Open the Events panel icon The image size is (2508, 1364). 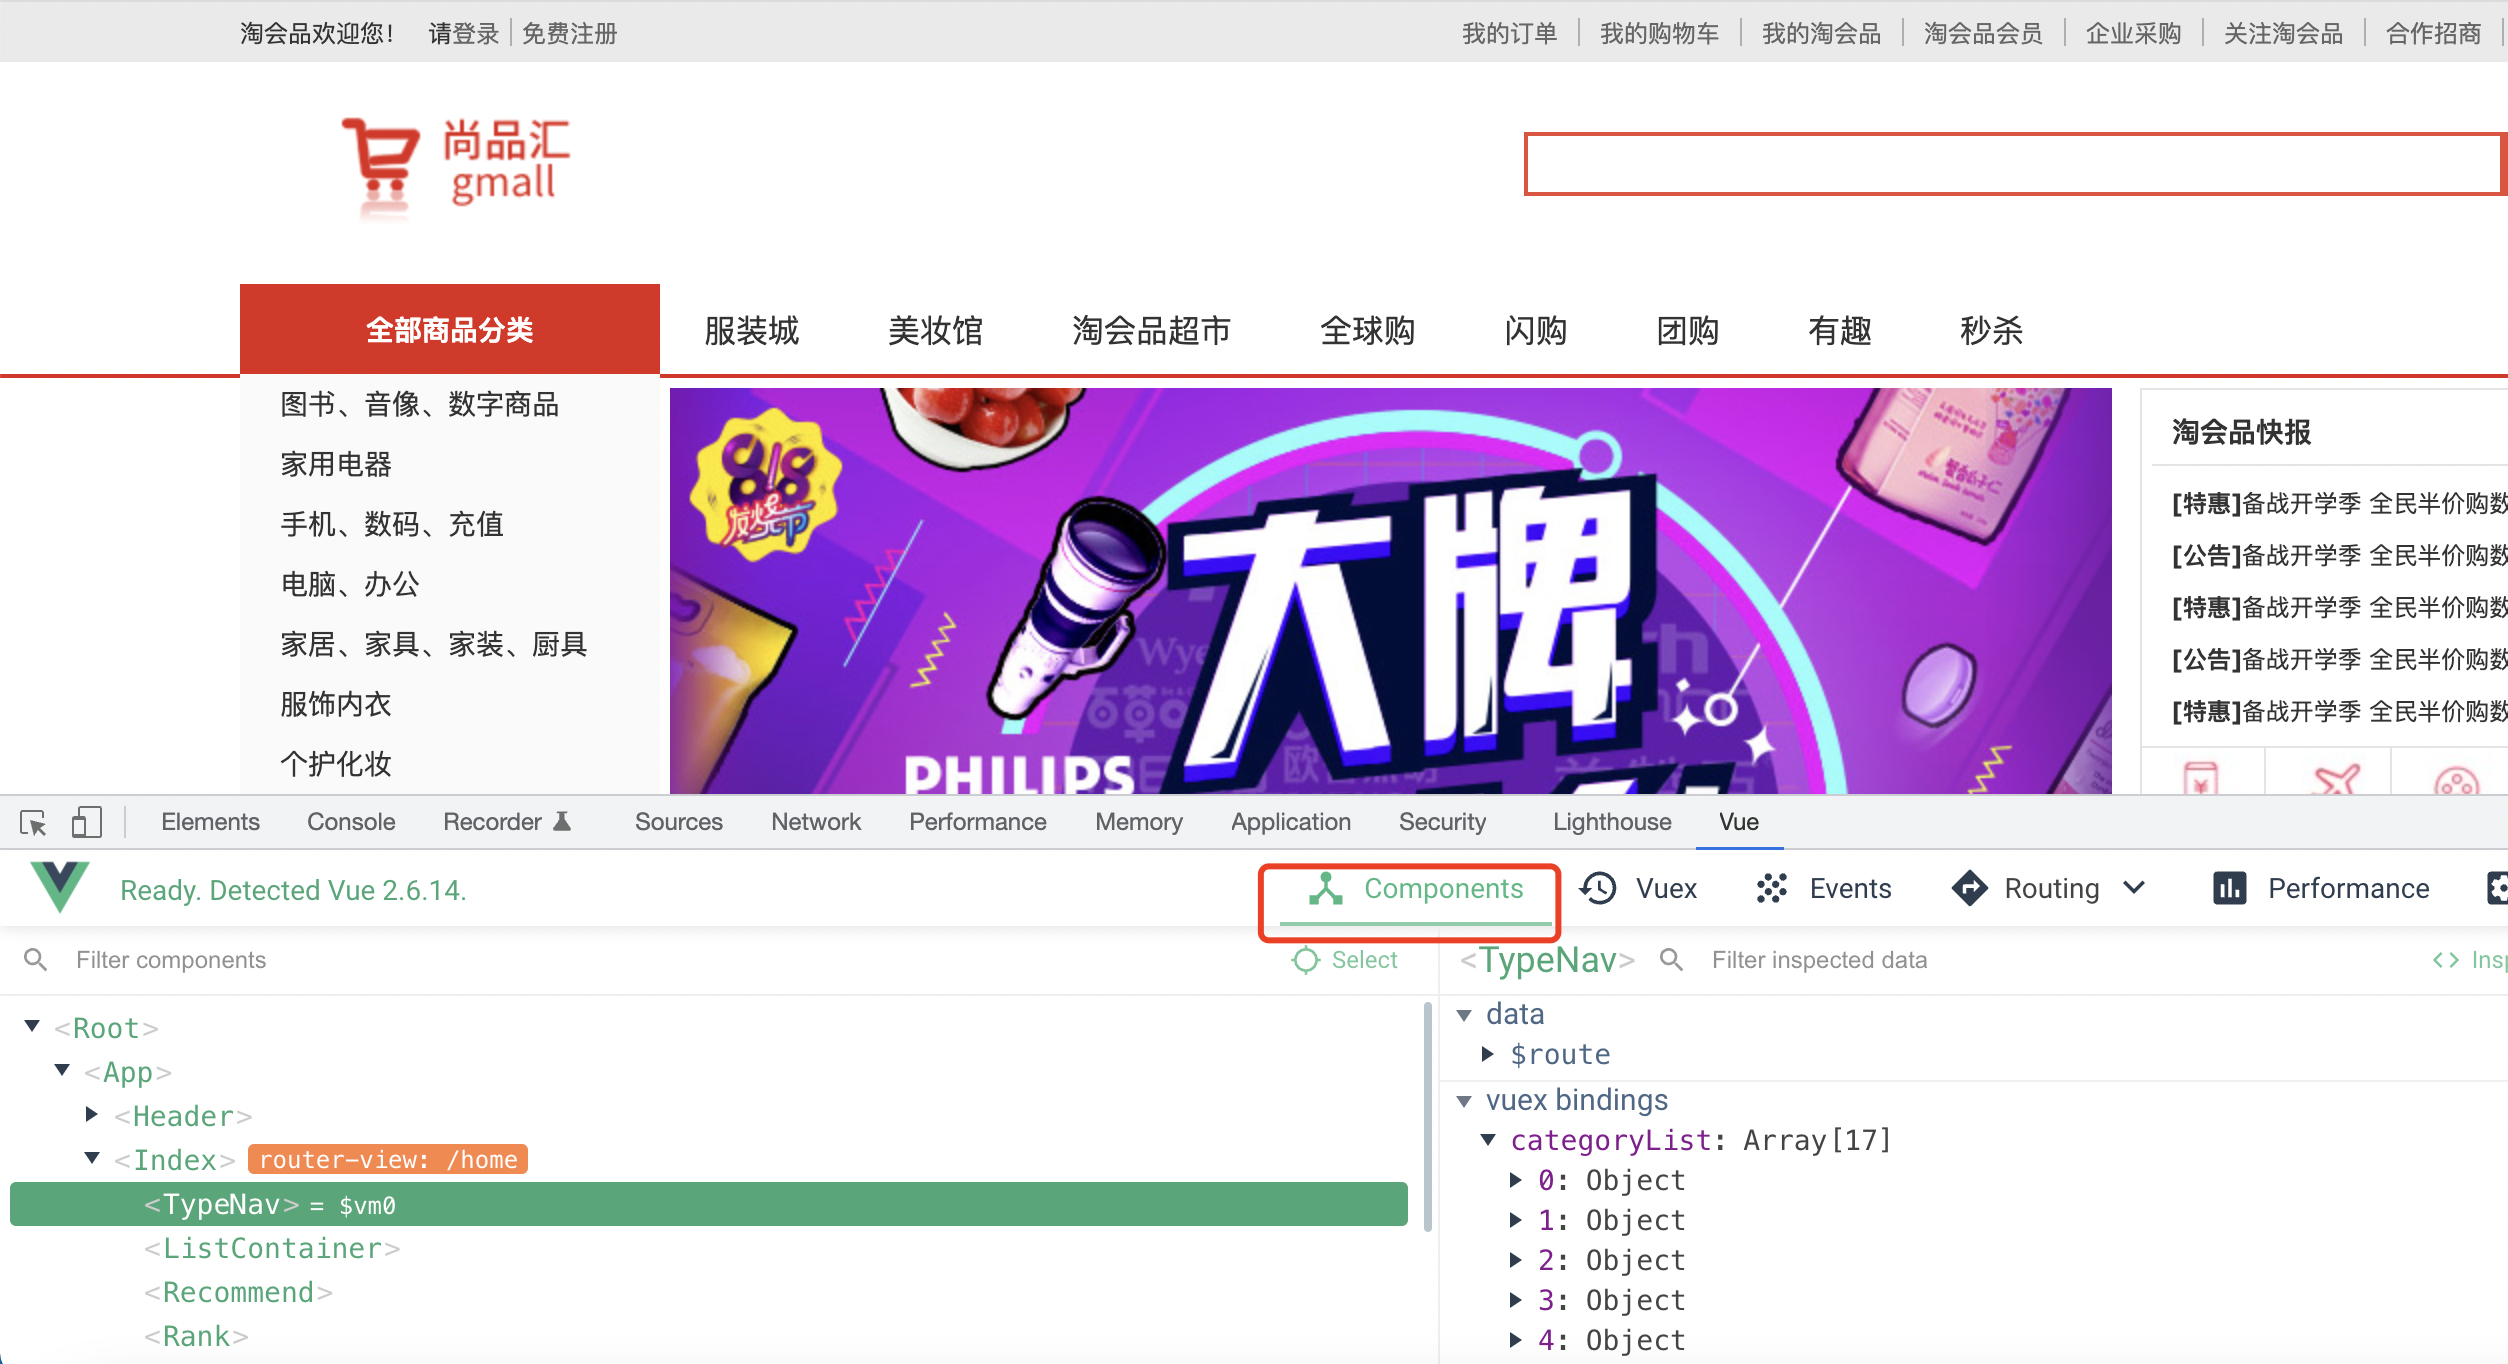pyautogui.click(x=1771, y=888)
